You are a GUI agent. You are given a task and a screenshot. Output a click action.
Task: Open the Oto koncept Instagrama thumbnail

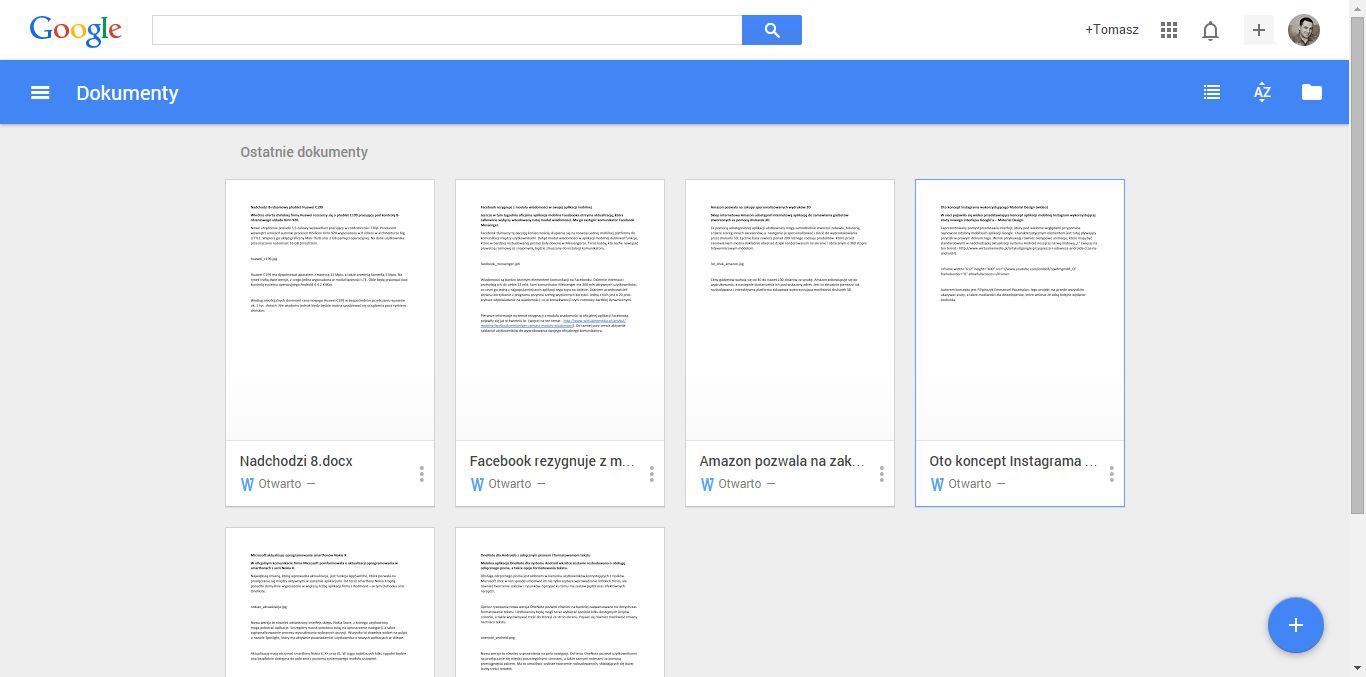click(x=1020, y=310)
